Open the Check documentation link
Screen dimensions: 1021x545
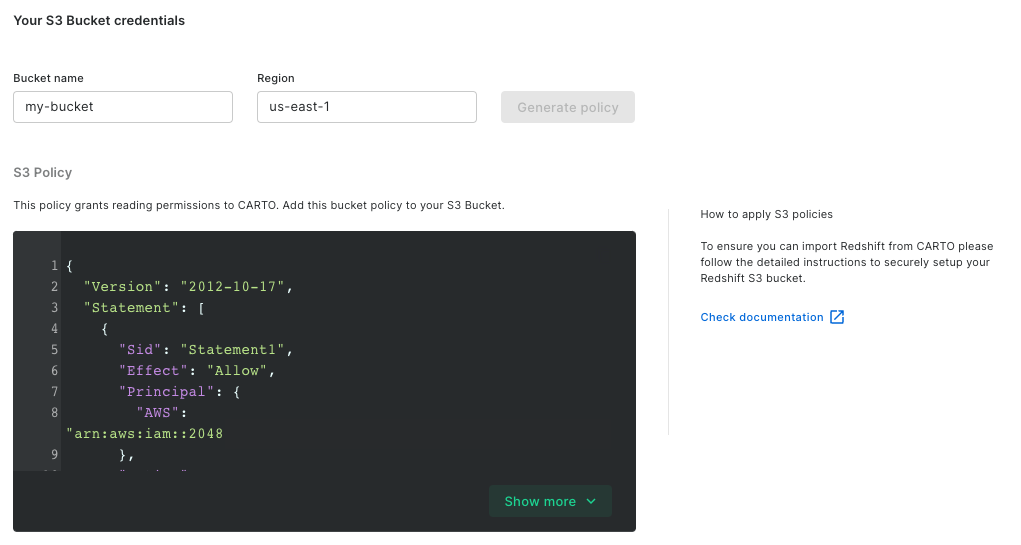[x=762, y=318]
